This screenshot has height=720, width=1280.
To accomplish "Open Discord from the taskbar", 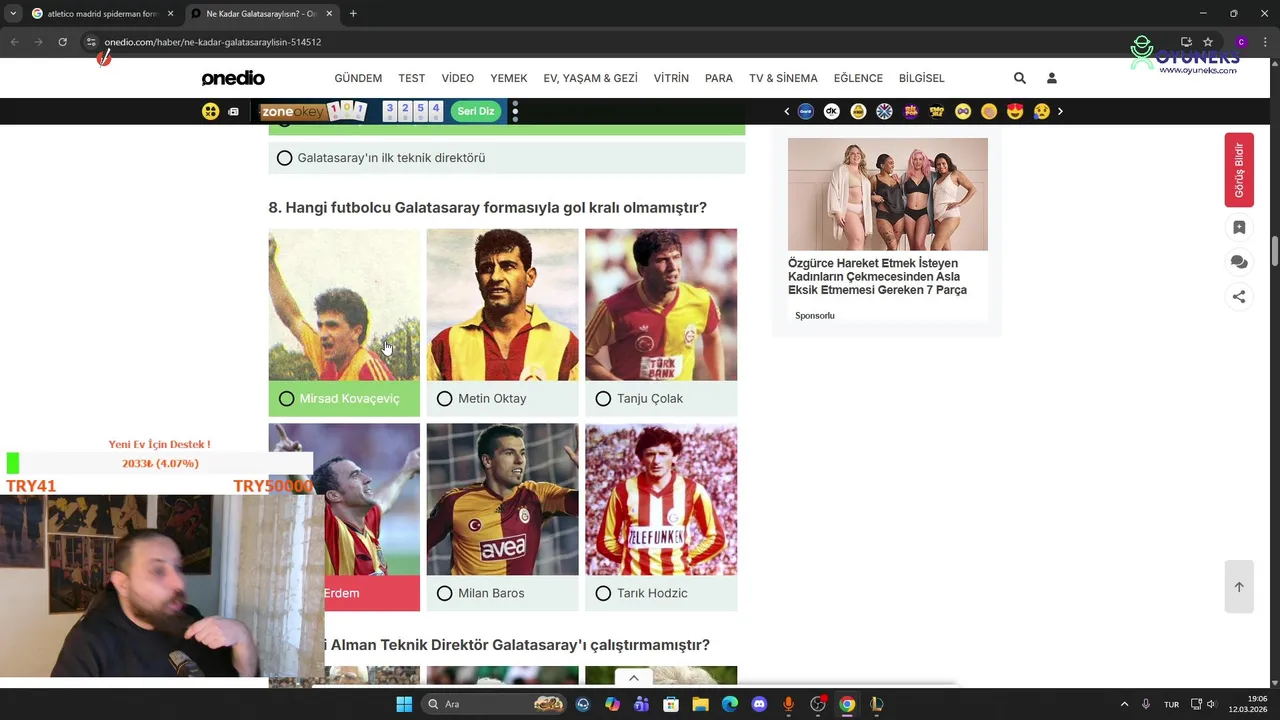I will point(759,704).
